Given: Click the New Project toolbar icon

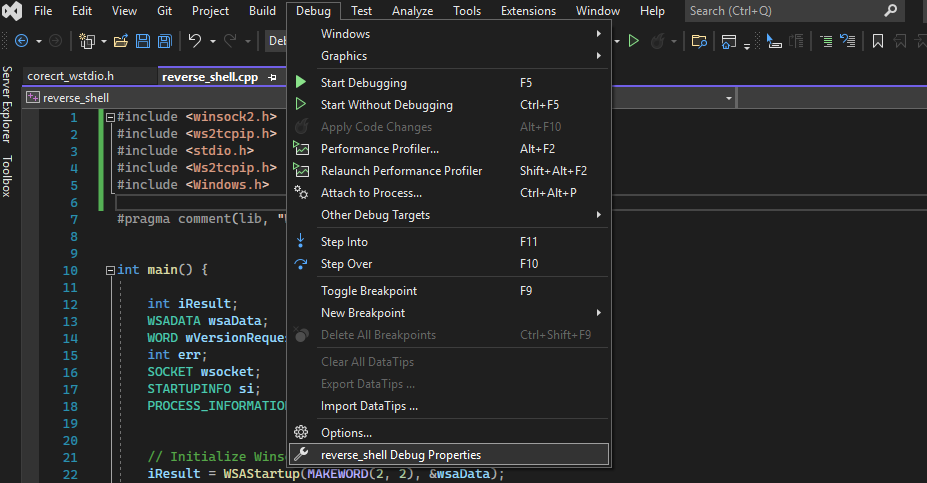Looking at the screenshot, I should coord(87,41).
